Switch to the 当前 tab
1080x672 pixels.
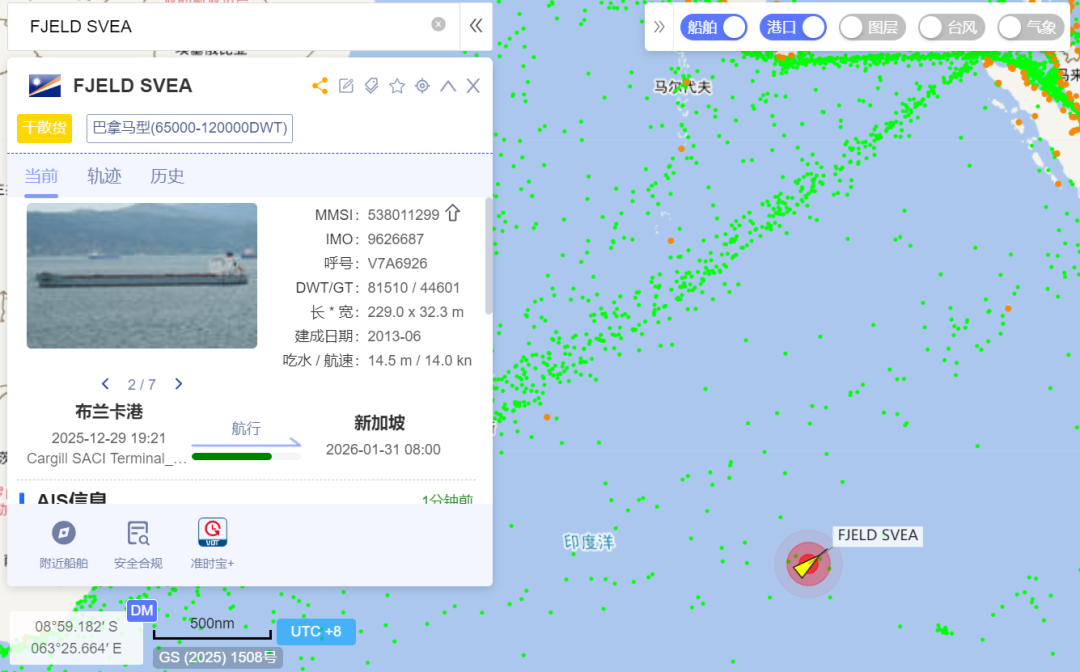[41, 176]
